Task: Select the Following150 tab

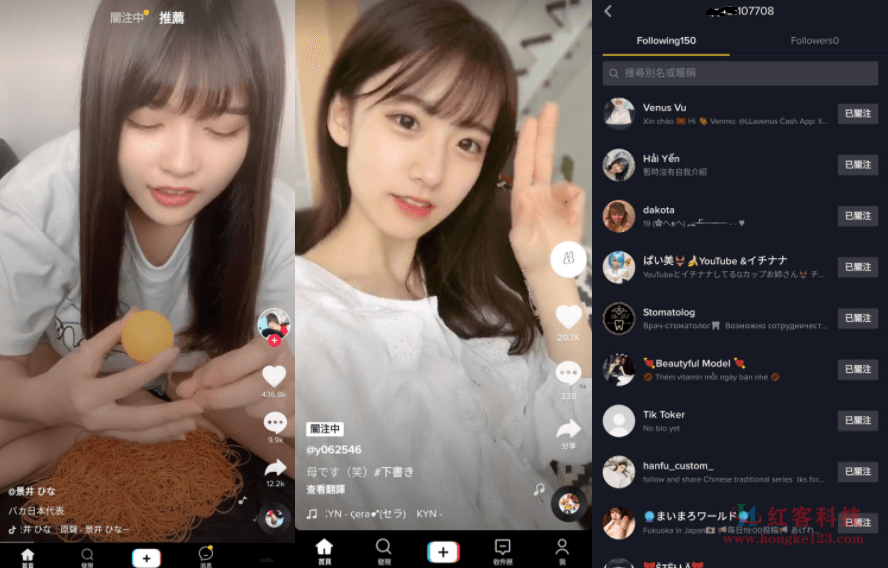Action: tap(666, 41)
